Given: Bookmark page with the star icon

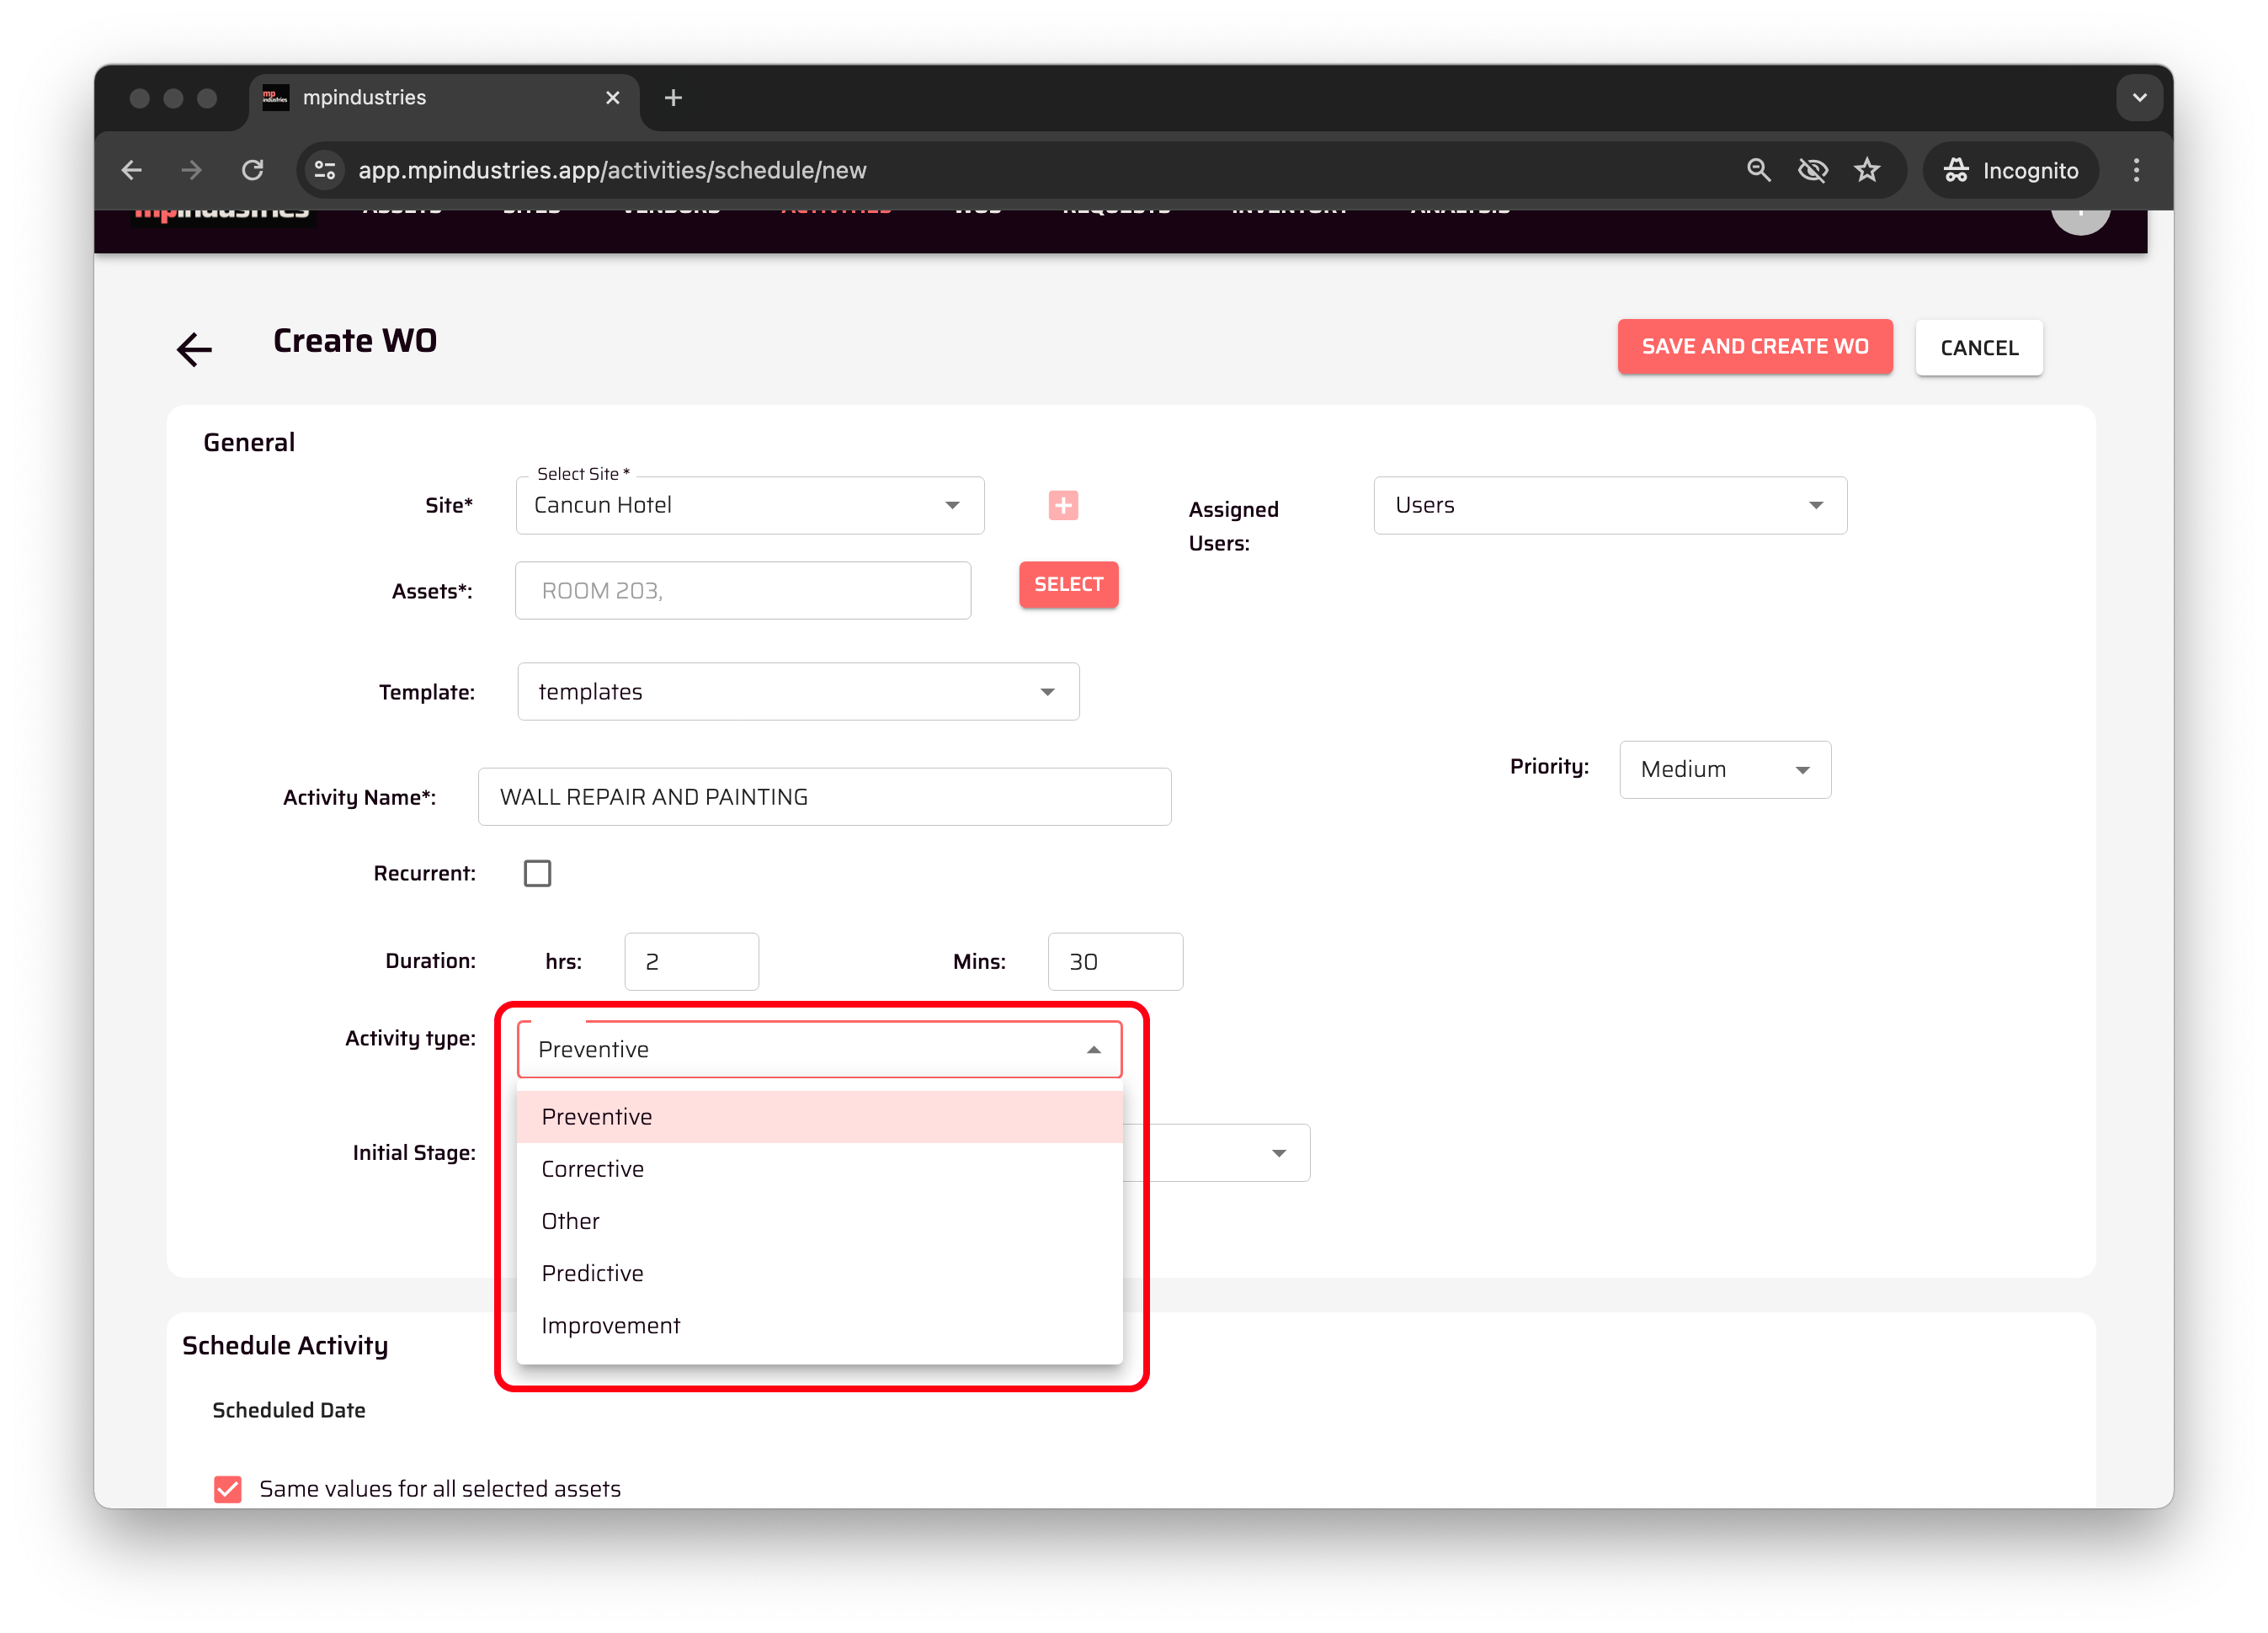Looking at the screenshot, I should (1867, 170).
